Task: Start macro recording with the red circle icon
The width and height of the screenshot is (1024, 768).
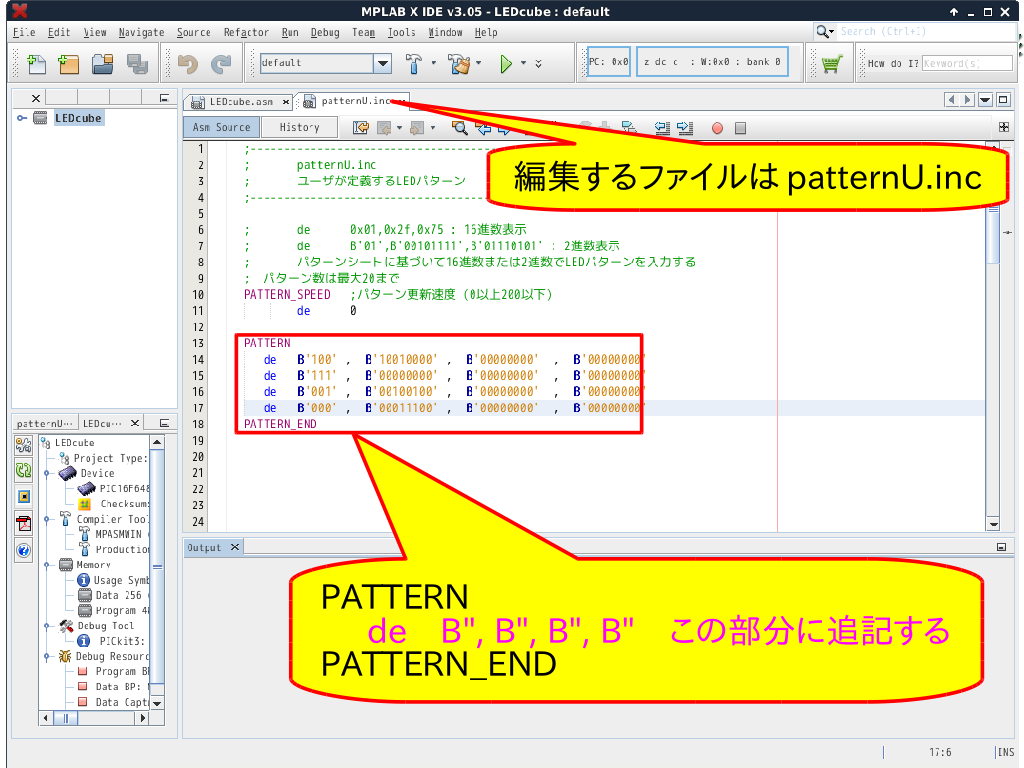Action: pos(717,128)
